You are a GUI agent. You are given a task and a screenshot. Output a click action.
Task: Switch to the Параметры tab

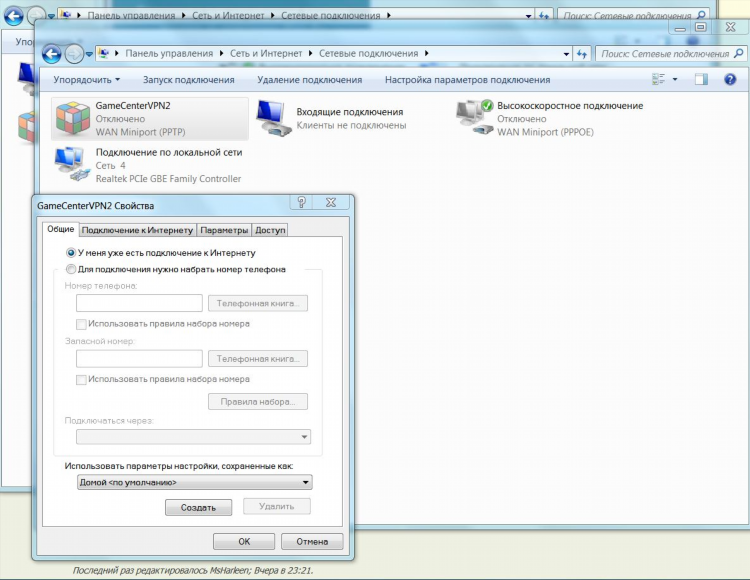click(224, 230)
